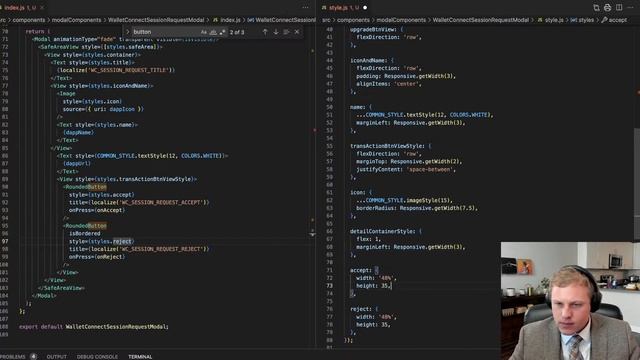640x360 pixels.
Task: Expand replace field via find widget chevron
Action: 127,32
